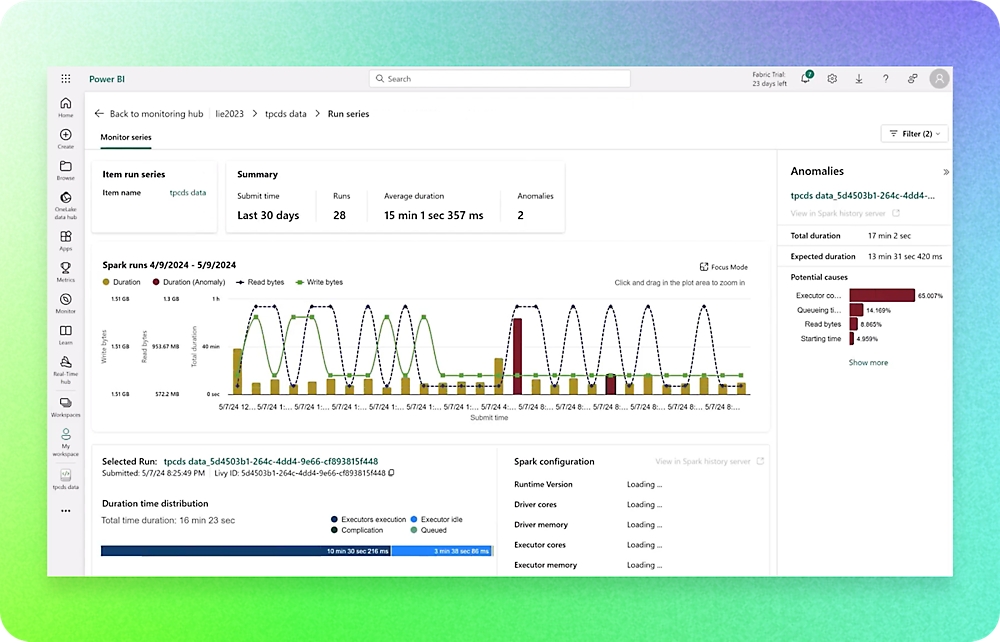The width and height of the screenshot is (1000, 642).
Task: Click the Search input field
Action: [x=499, y=78]
